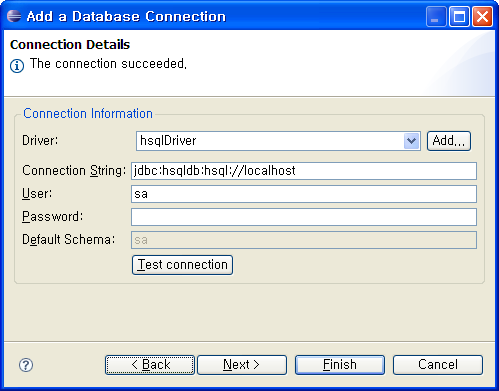499x391 pixels.
Task: Proceed with the Next button
Action: [x=242, y=365]
